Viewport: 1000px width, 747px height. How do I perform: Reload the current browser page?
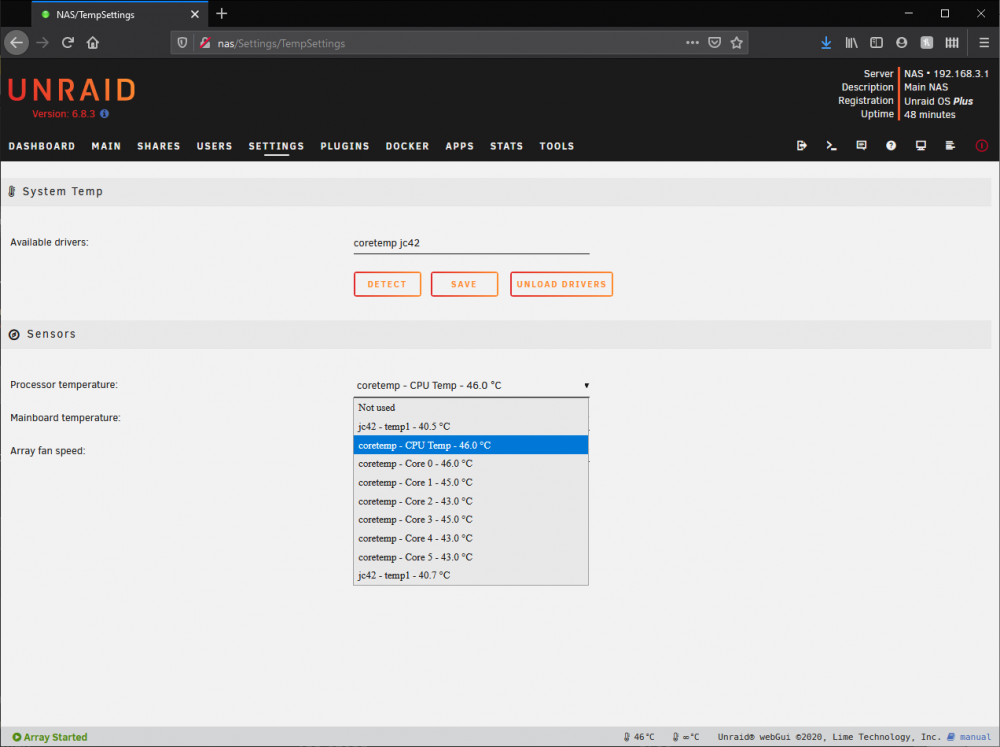tap(68, 43)
